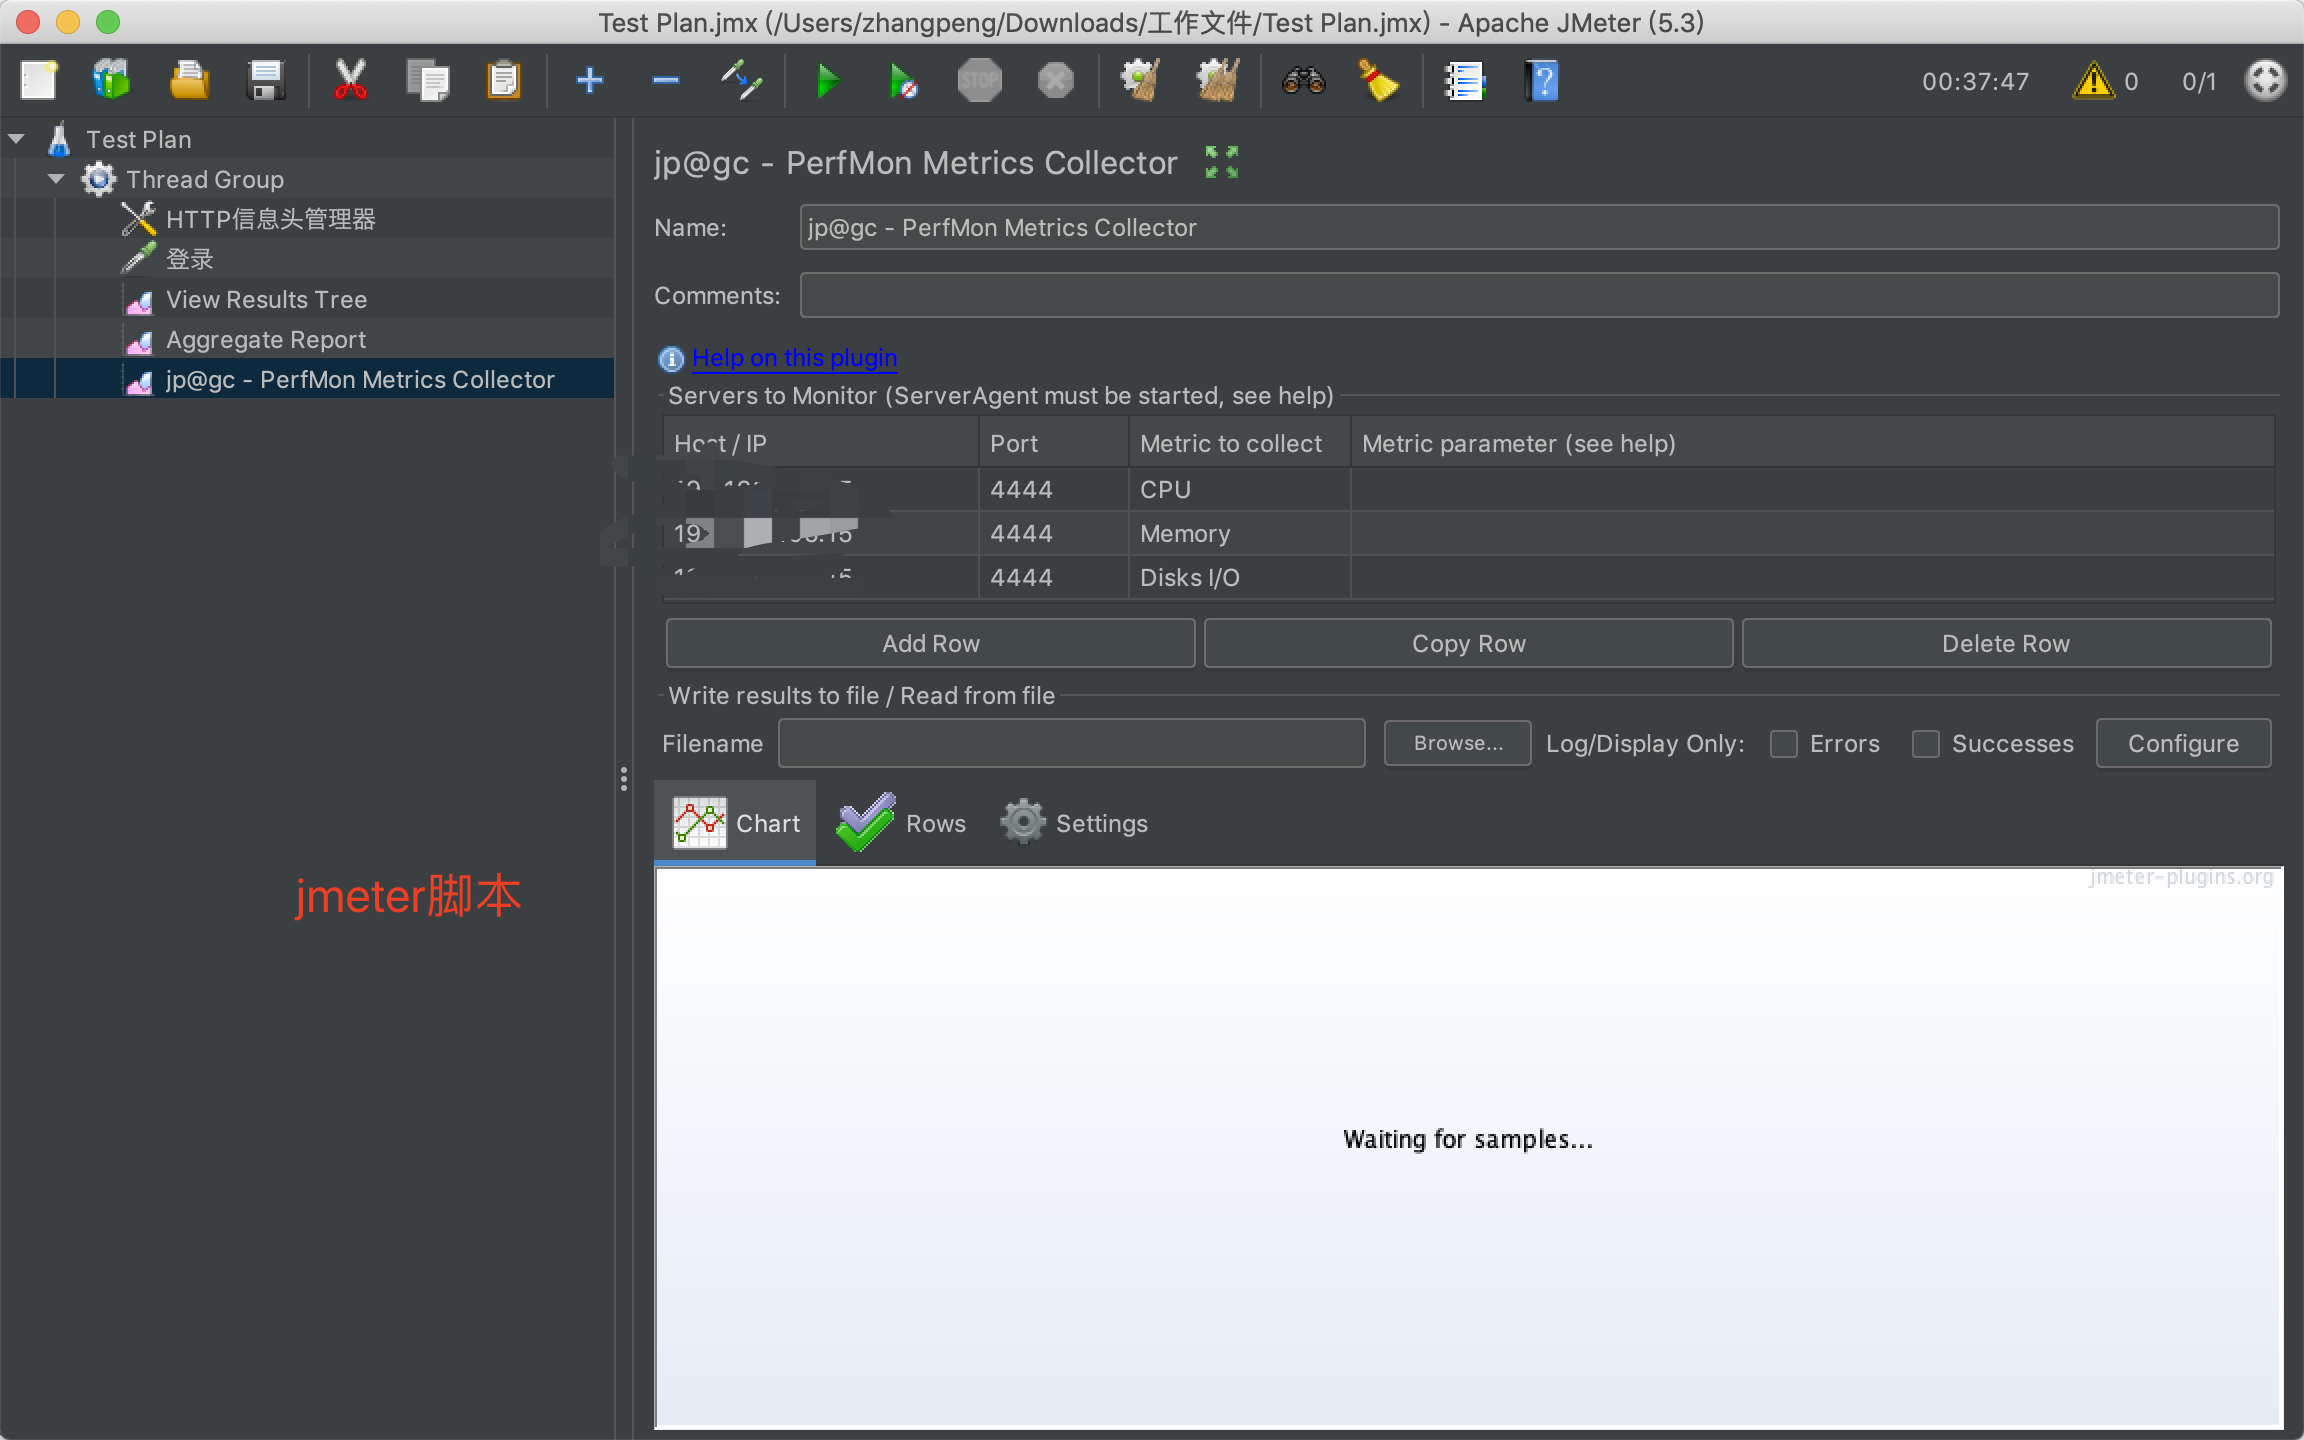The height and width of the screenshot is (1440, 2304).
Task: Click the New test plan icon
Action: 40,81
